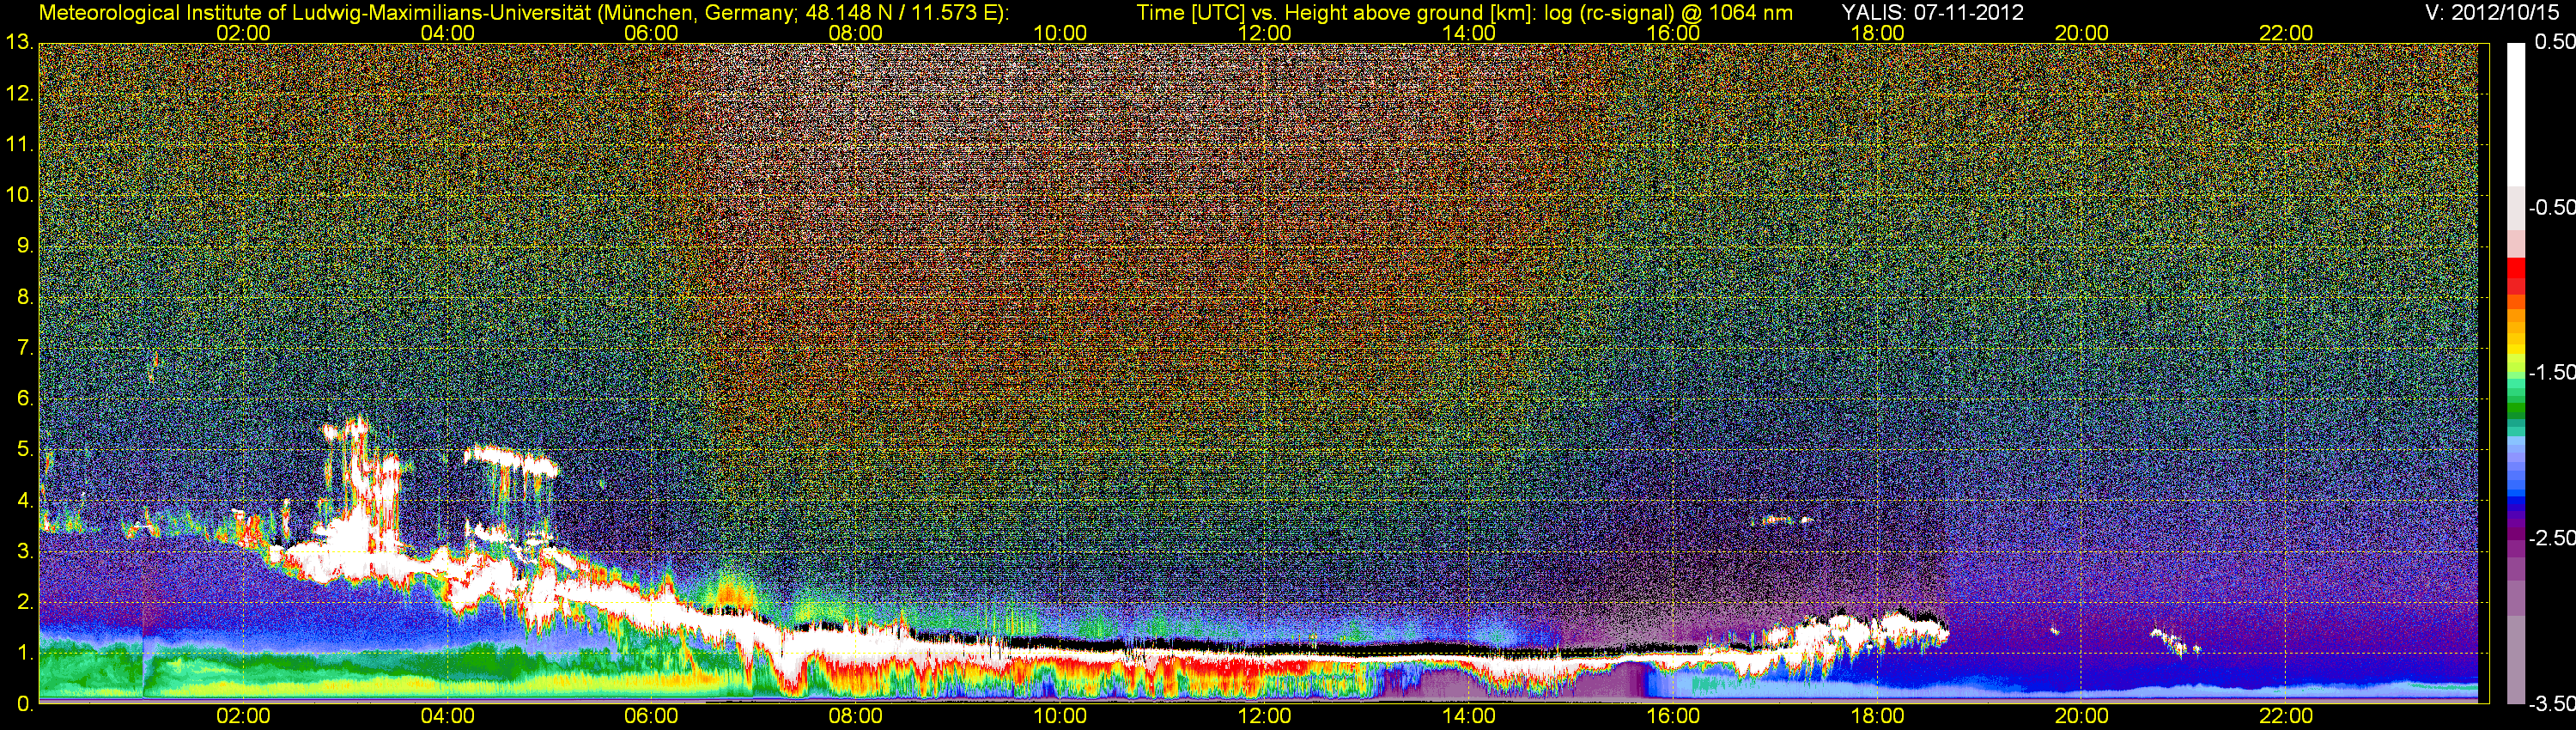The height and width of the screenshot is (730, 2576).
Task: Click '16:00' on the upper time axis
Action: (x=1673, y=33)
